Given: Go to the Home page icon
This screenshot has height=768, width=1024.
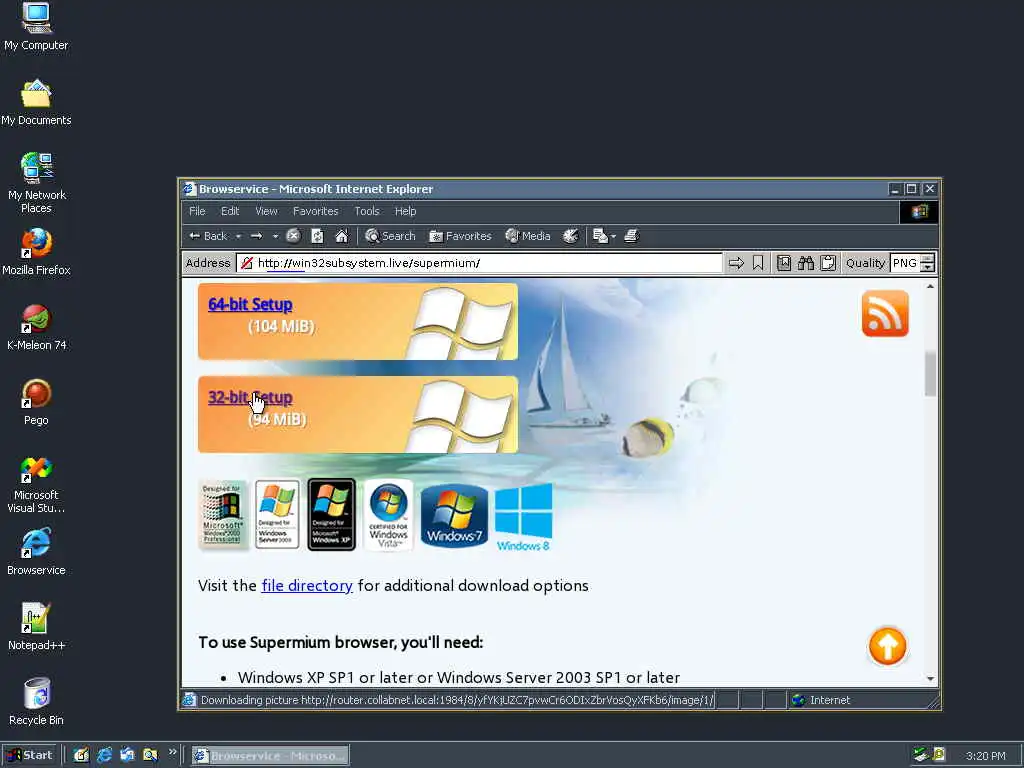Looking at the screenshot, I should click(342, 236).
